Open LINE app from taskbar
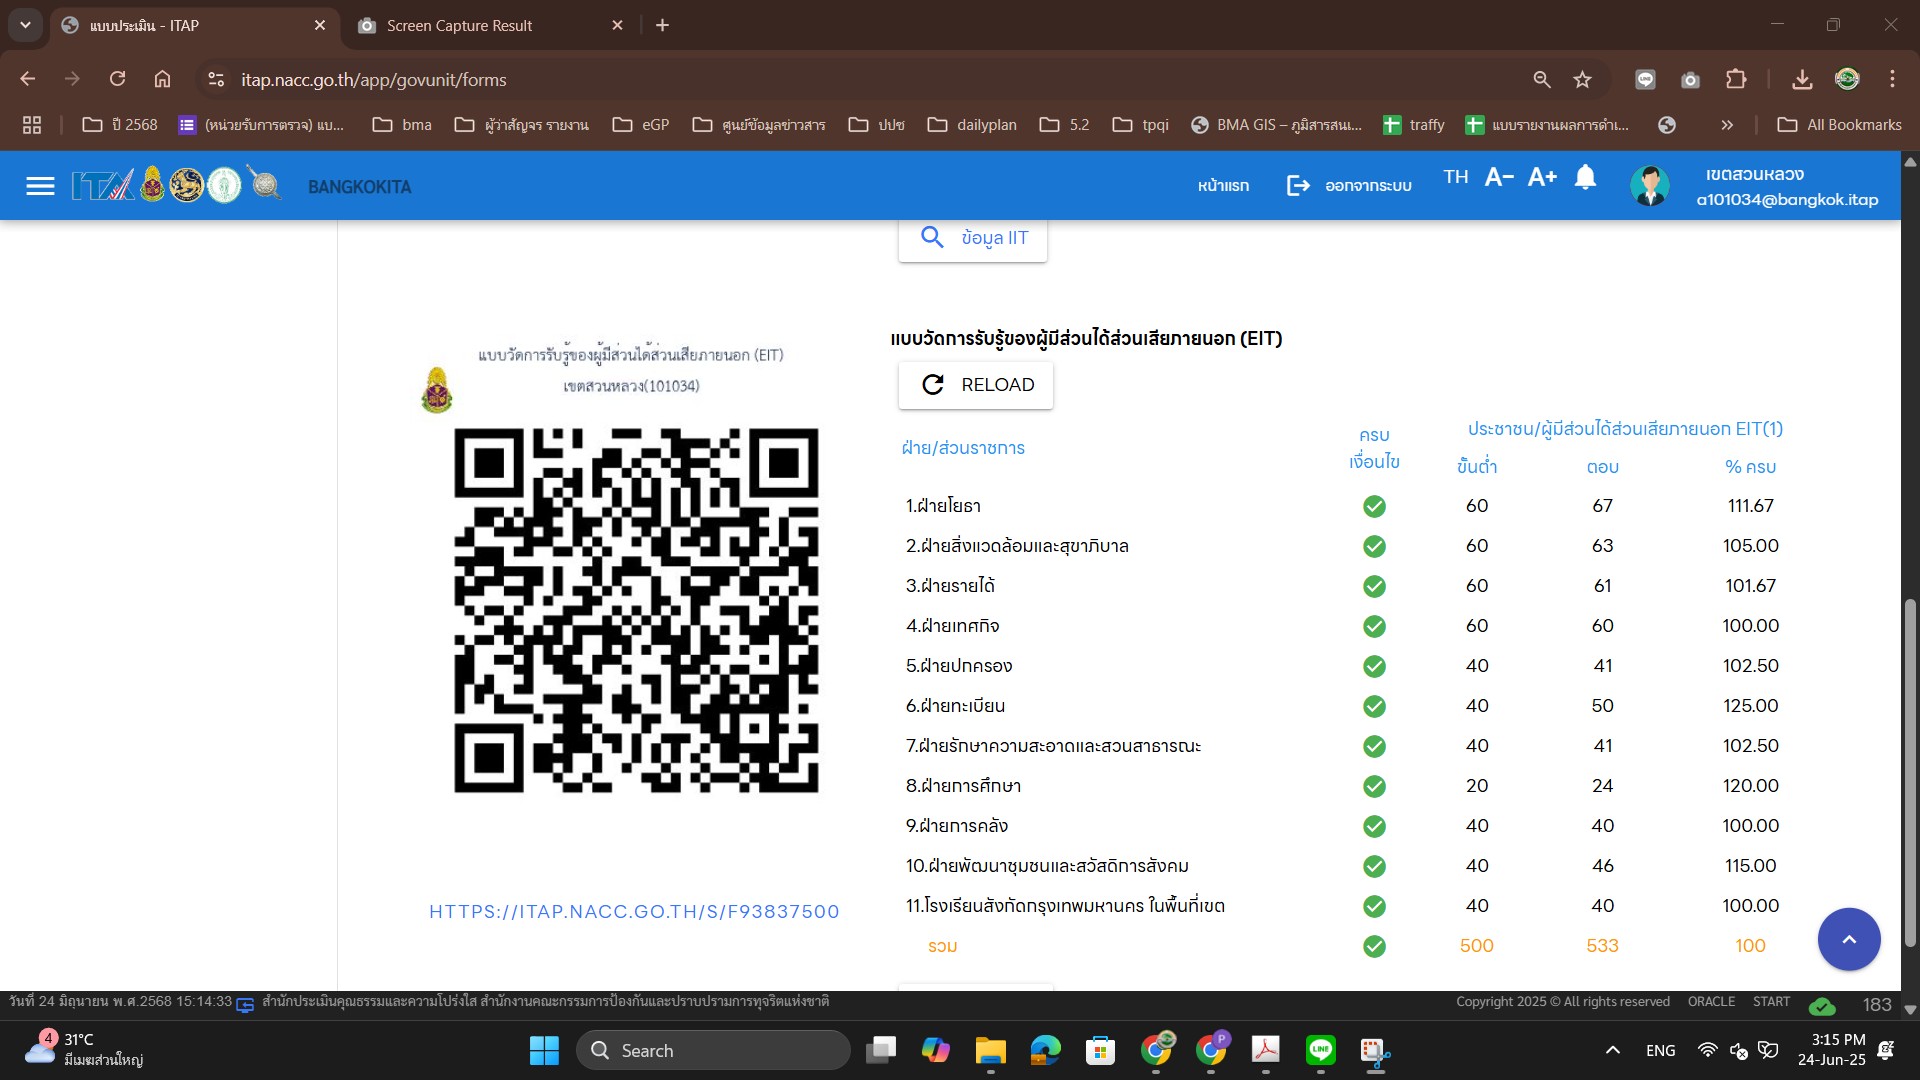 [1321, 1050]
